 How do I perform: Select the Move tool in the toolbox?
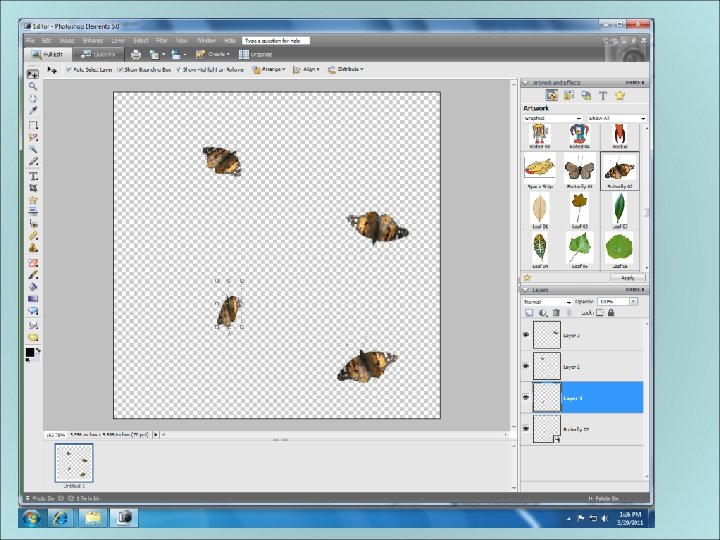(x=33, y=74)
